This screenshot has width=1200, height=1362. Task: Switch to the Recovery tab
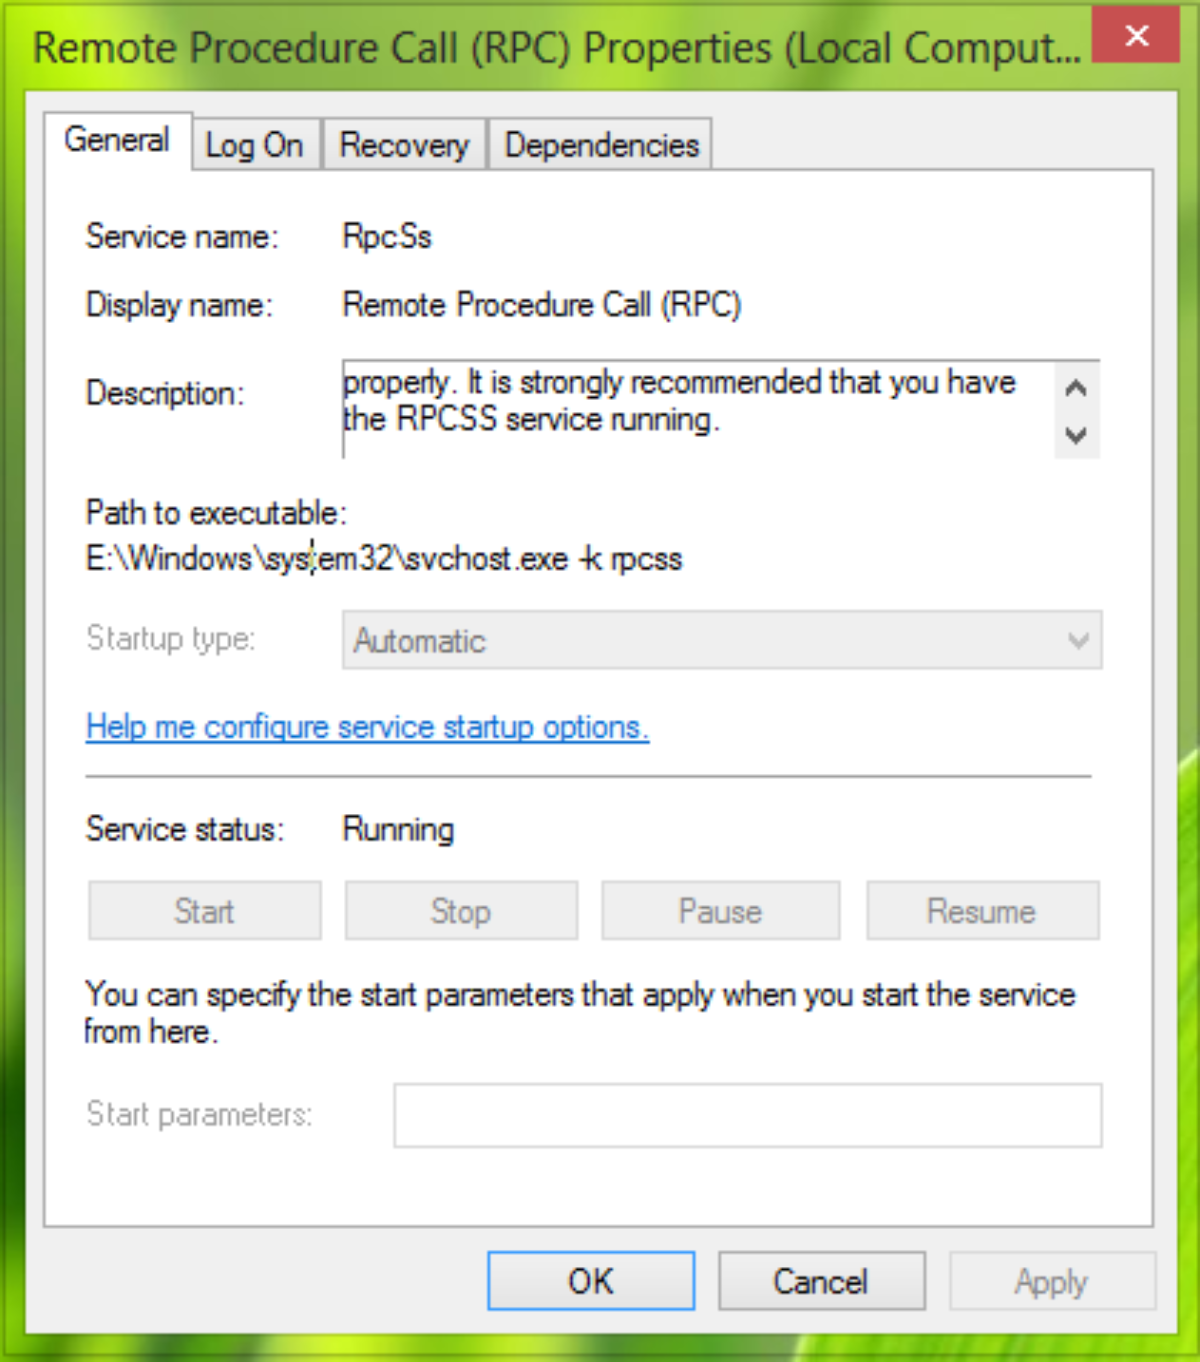click(x=404, y=145)
